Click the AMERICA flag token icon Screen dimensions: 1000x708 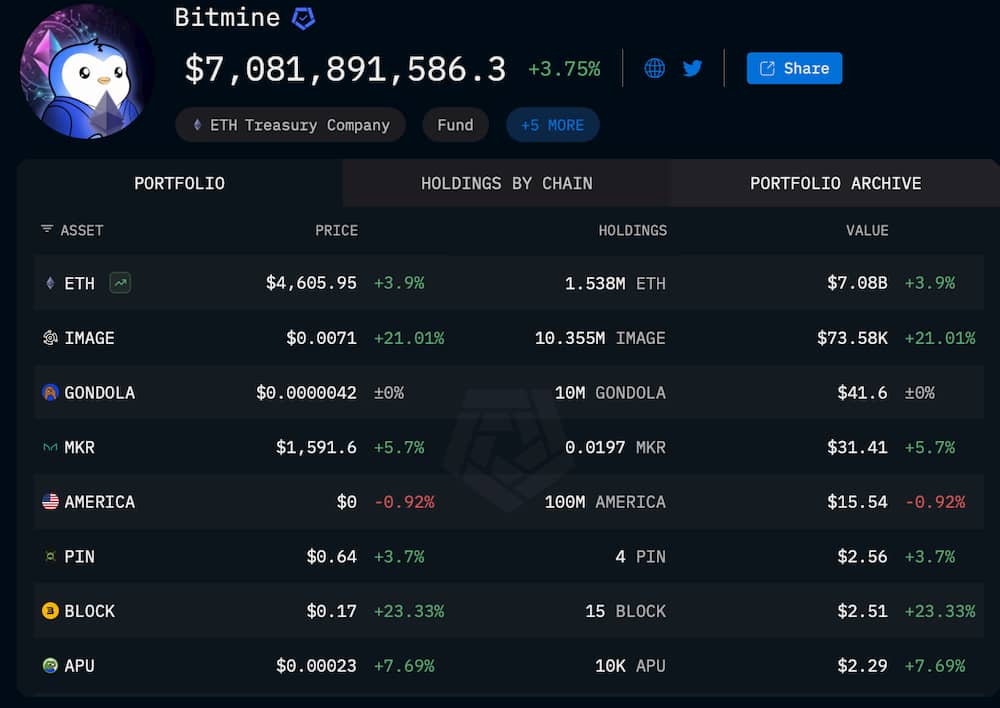50,502
